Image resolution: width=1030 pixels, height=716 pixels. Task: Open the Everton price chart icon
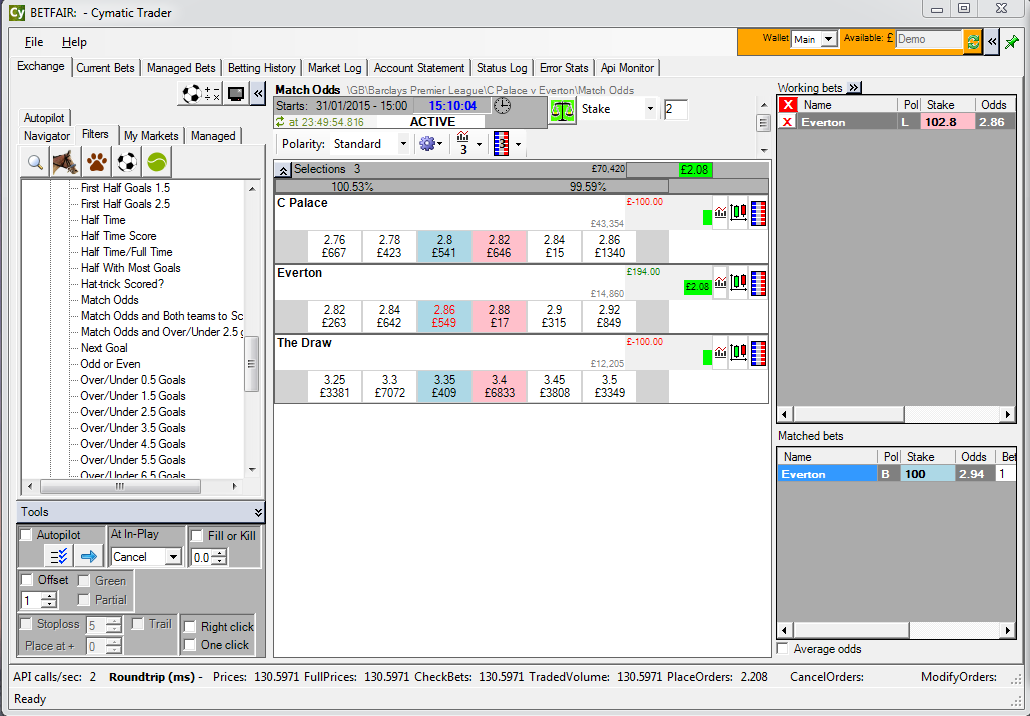click(x=721, y=283)
